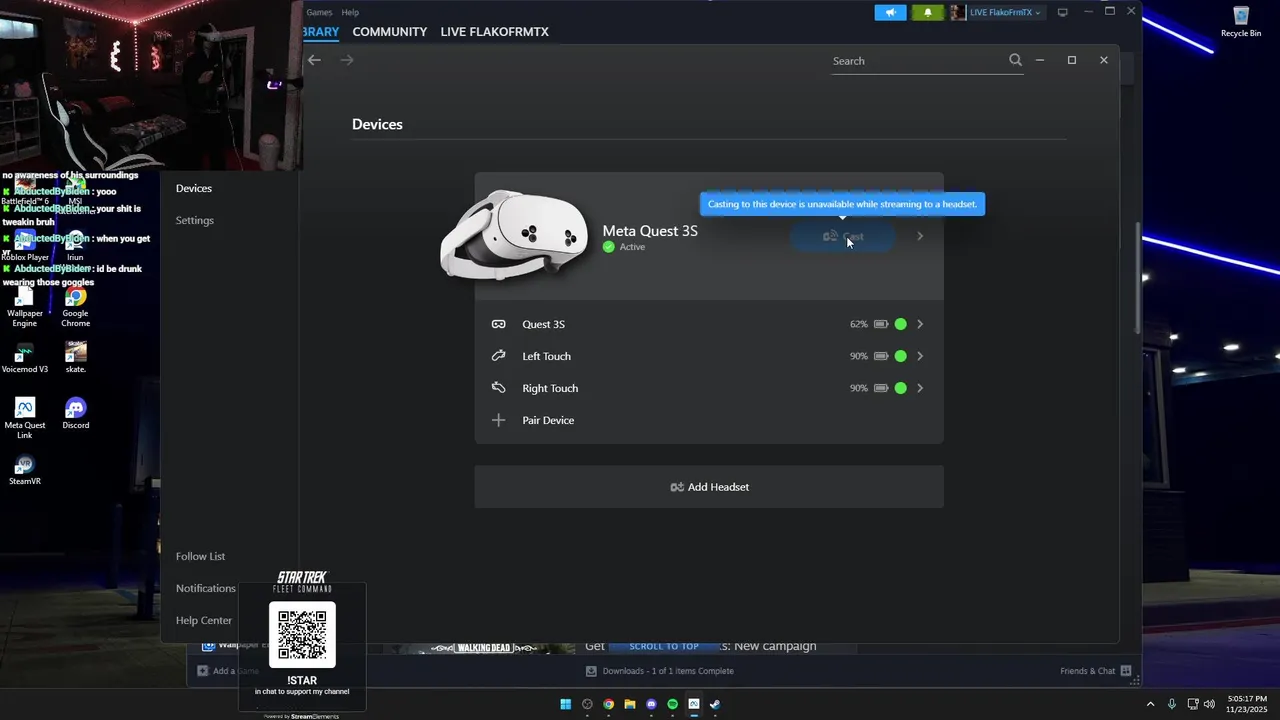The height and width of the screenshot is (720, 1280).
Task: Click the Right Touch battery icon
Action: click(881, 388)
